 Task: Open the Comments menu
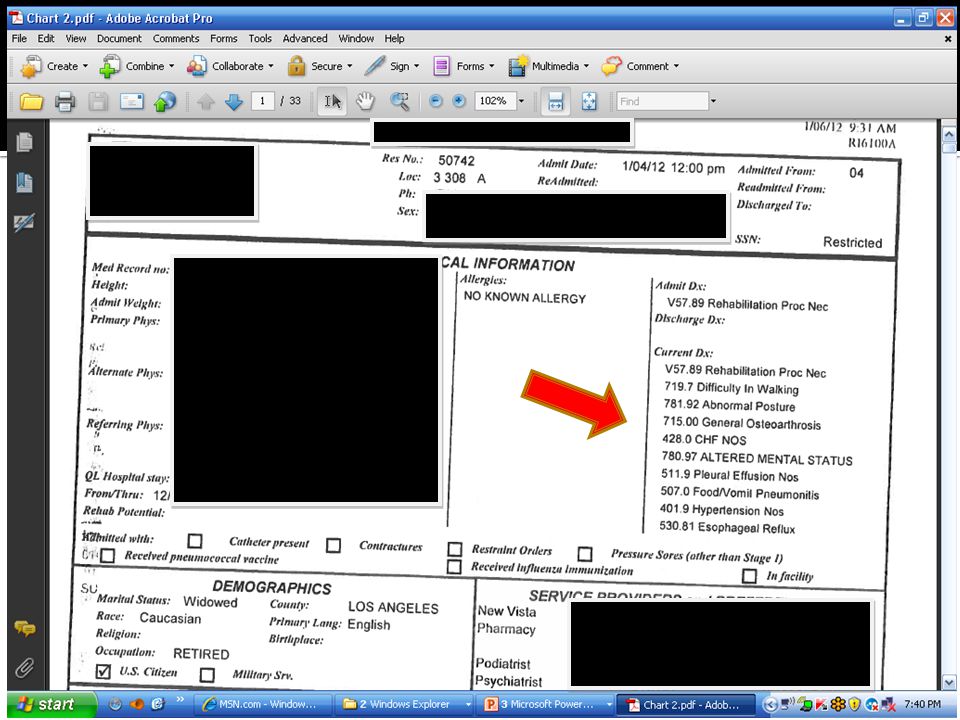click(x=176, y=39)
